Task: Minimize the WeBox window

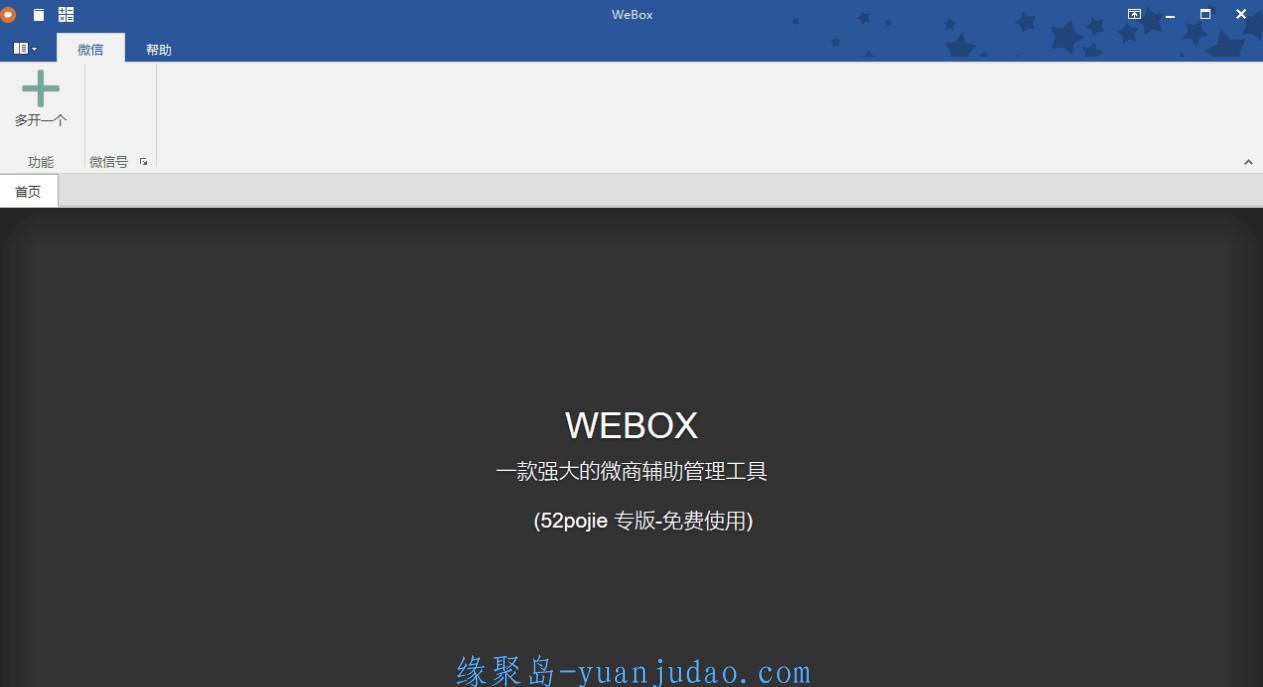Action: point(1170,15)
